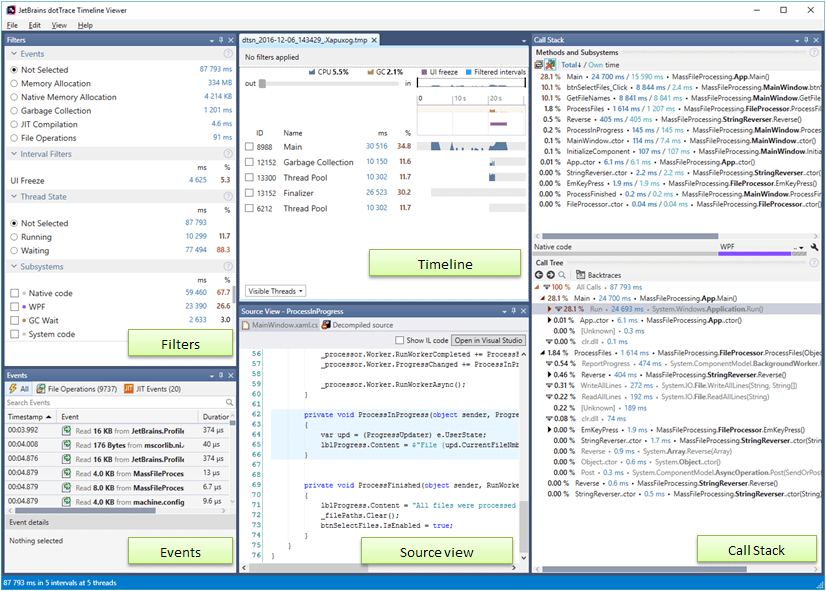826x591 pixels.
Task: Navigate back with Call Tree left arrow
Action: click(x=540, y=274)
